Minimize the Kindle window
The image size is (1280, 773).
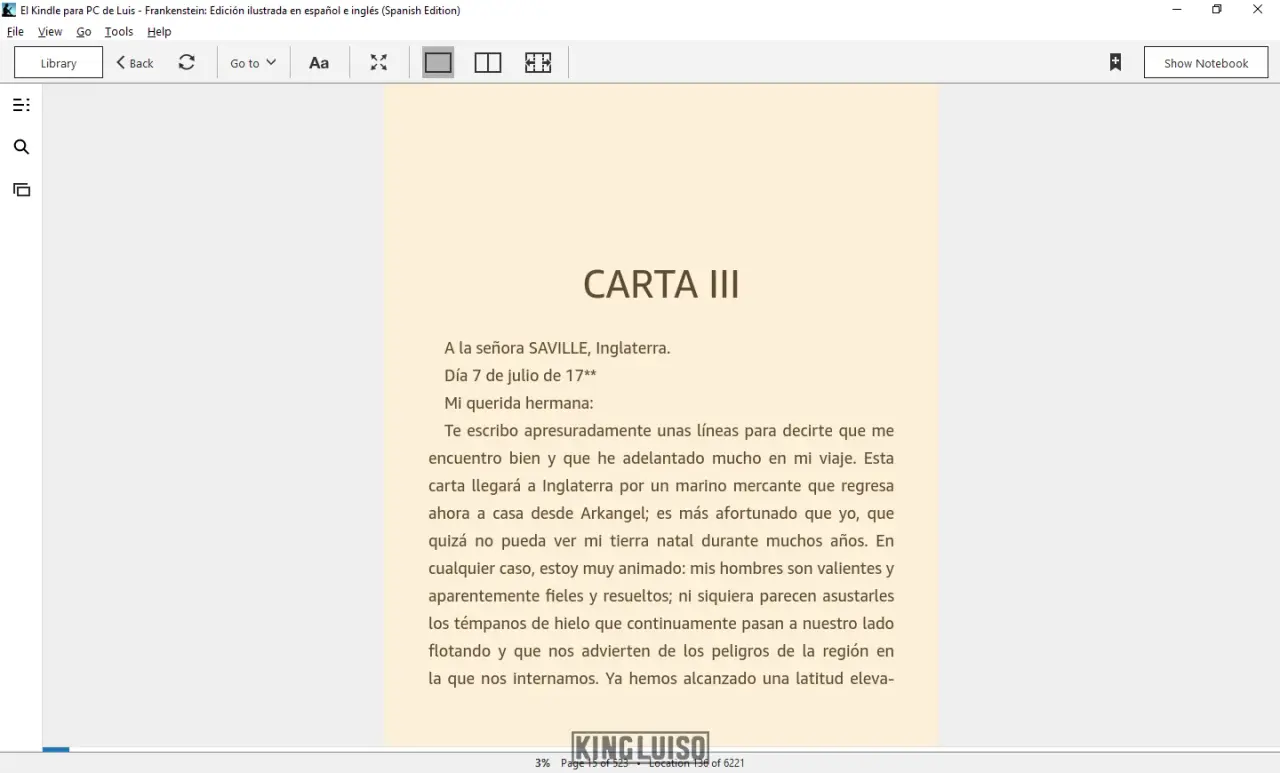pos(1177,10)
